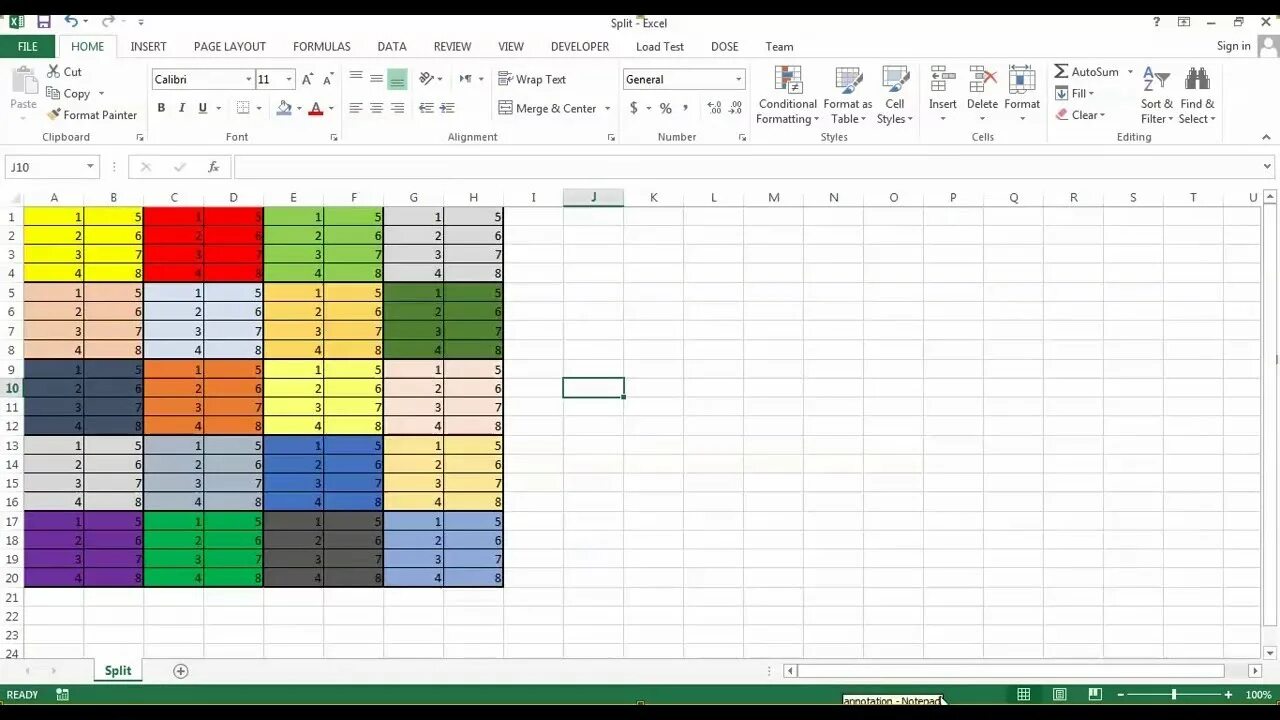Screen dimensions: 1280x720
Task: Switch to the INSERT tab
Action: pyautogui.click(x=148, y=46)
